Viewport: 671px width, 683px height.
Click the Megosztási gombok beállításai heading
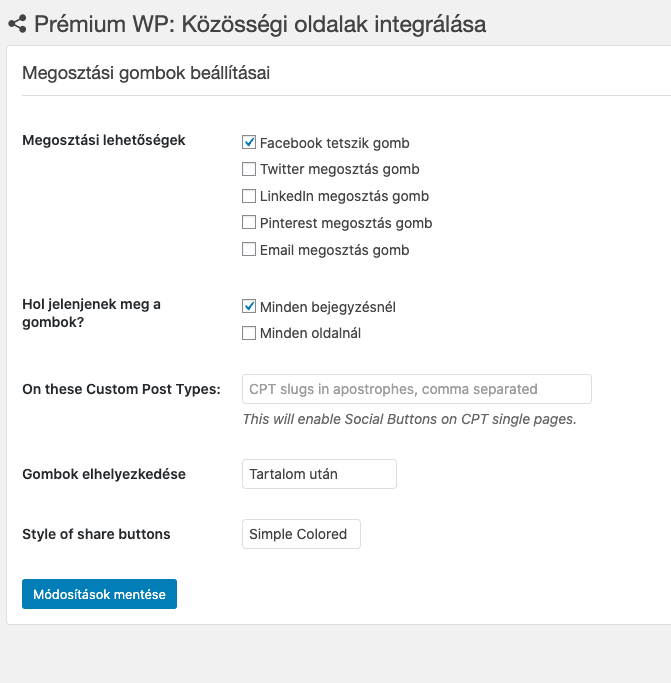click(x=146, y=73)
